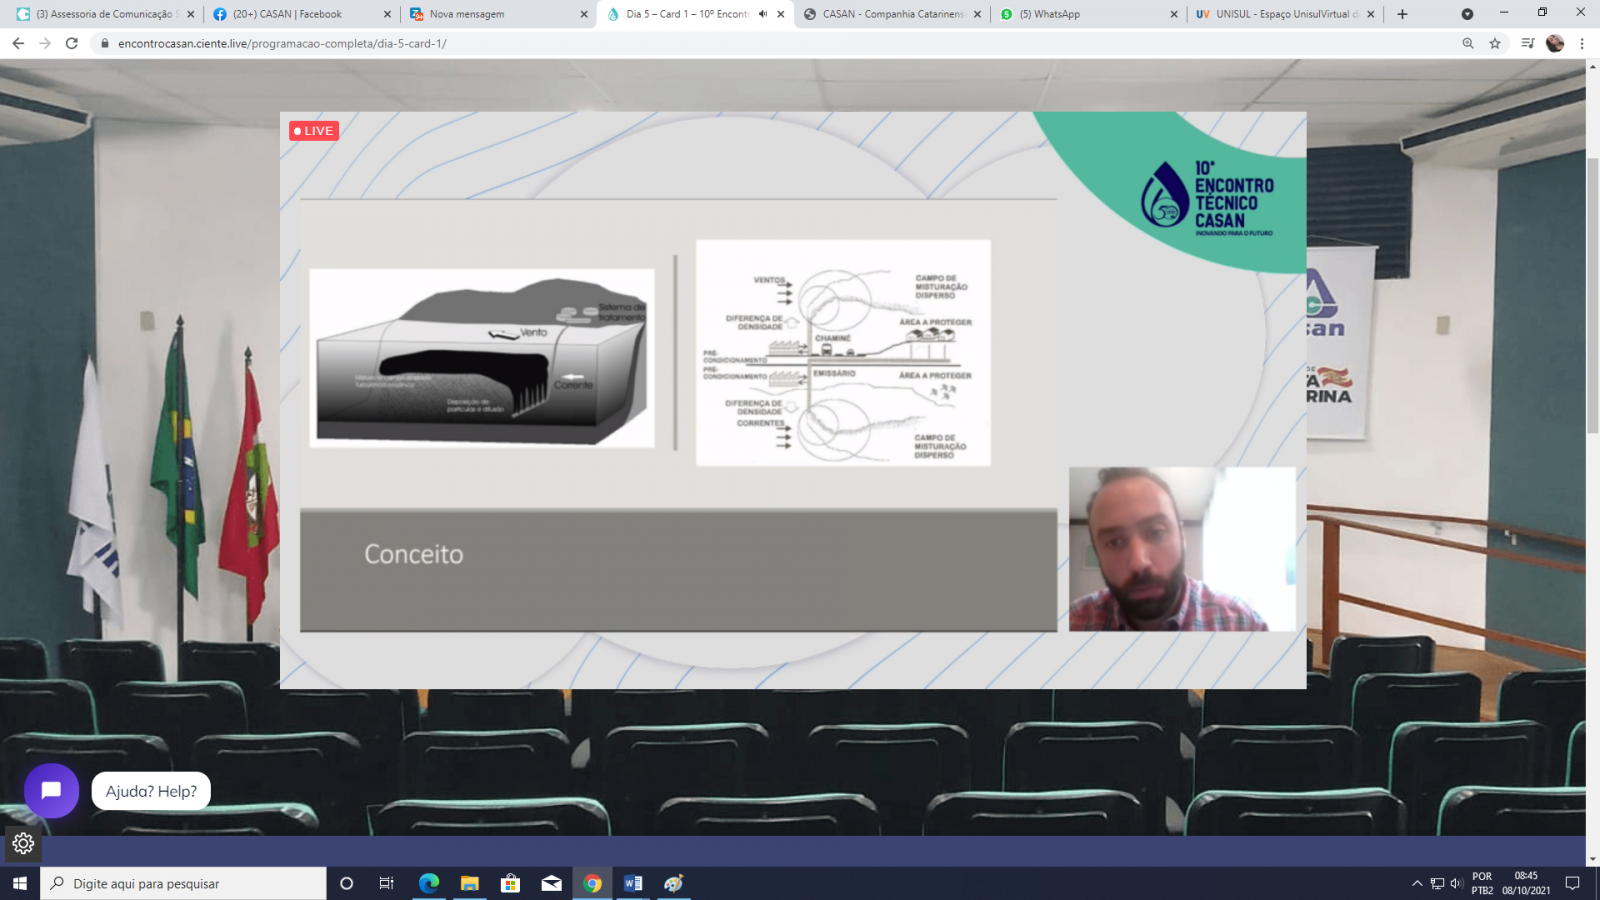The height and width of the screenshot is (900, 1600).
Task: Toggle system volume speaker icon
Action: pyautogui.click(x=1456, y=883)
